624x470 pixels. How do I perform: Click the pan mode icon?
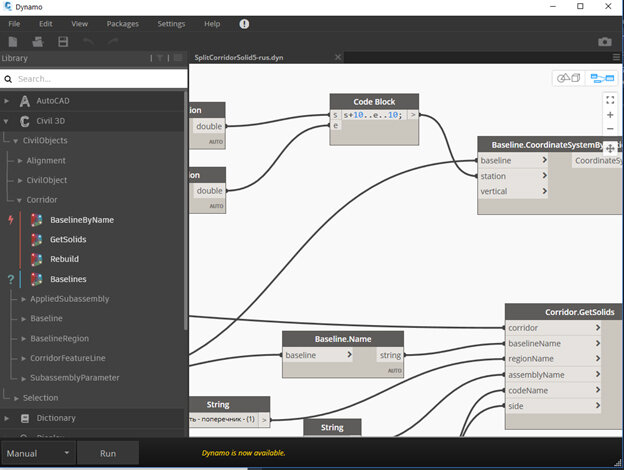tap(610, 148)
